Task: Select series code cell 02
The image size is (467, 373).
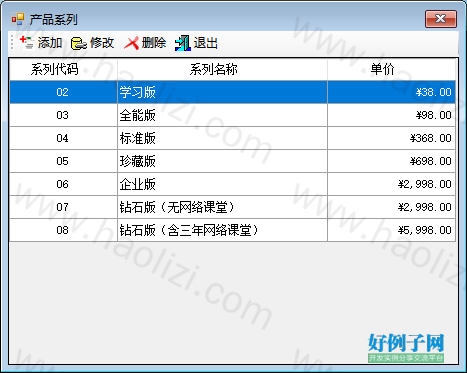Action: pos(63,92)
